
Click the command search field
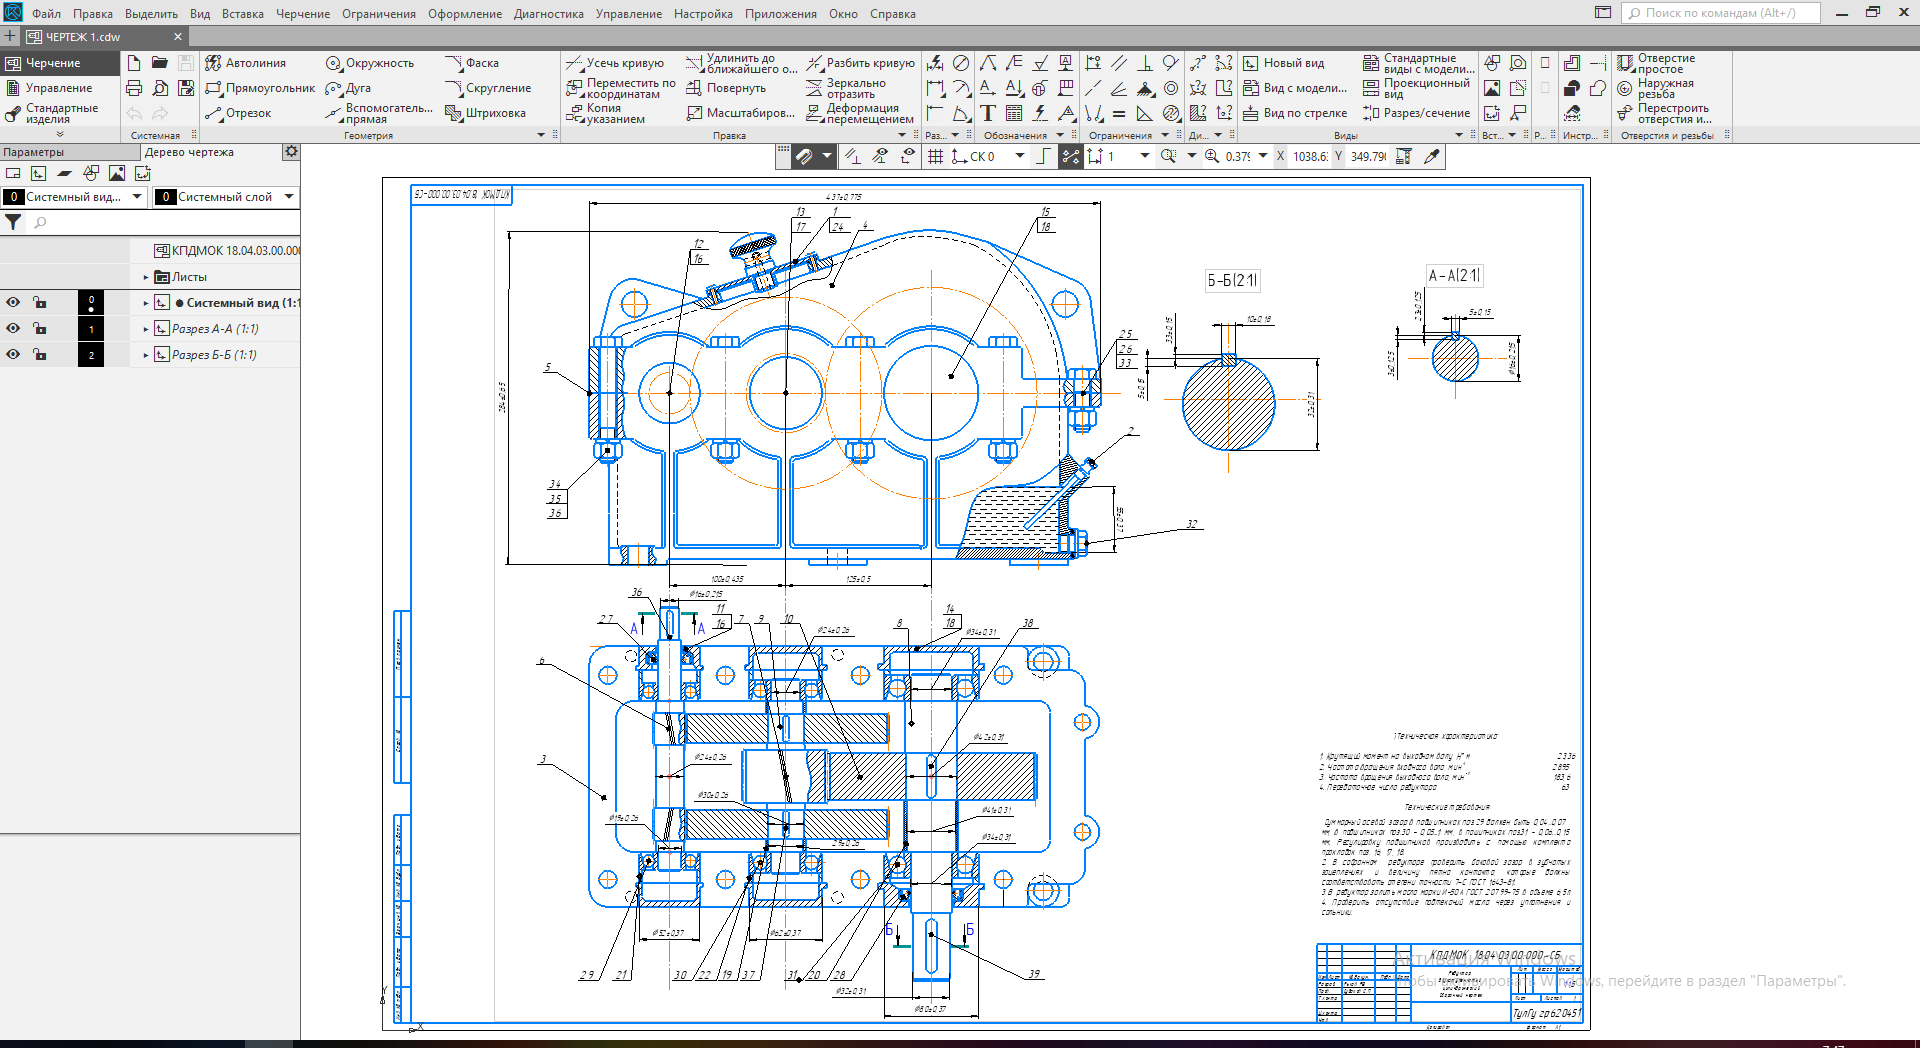(1720, 13)
